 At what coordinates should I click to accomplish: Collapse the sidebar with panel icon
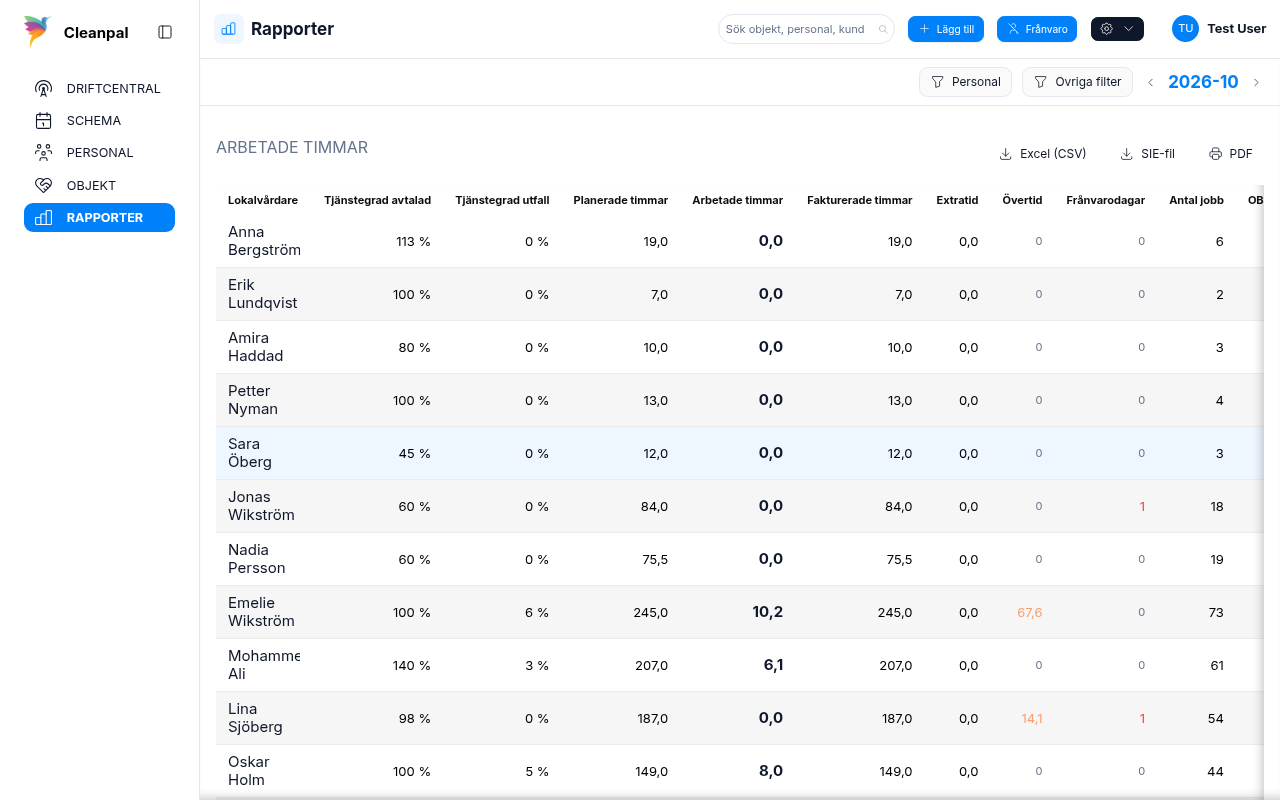[x=165, y=32]
